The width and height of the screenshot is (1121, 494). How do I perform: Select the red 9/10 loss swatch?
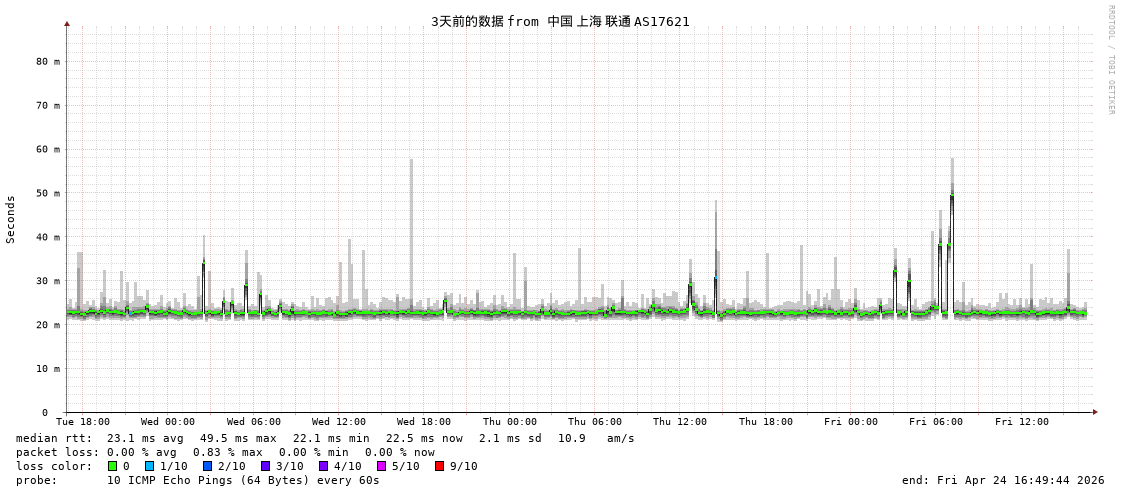439,466
